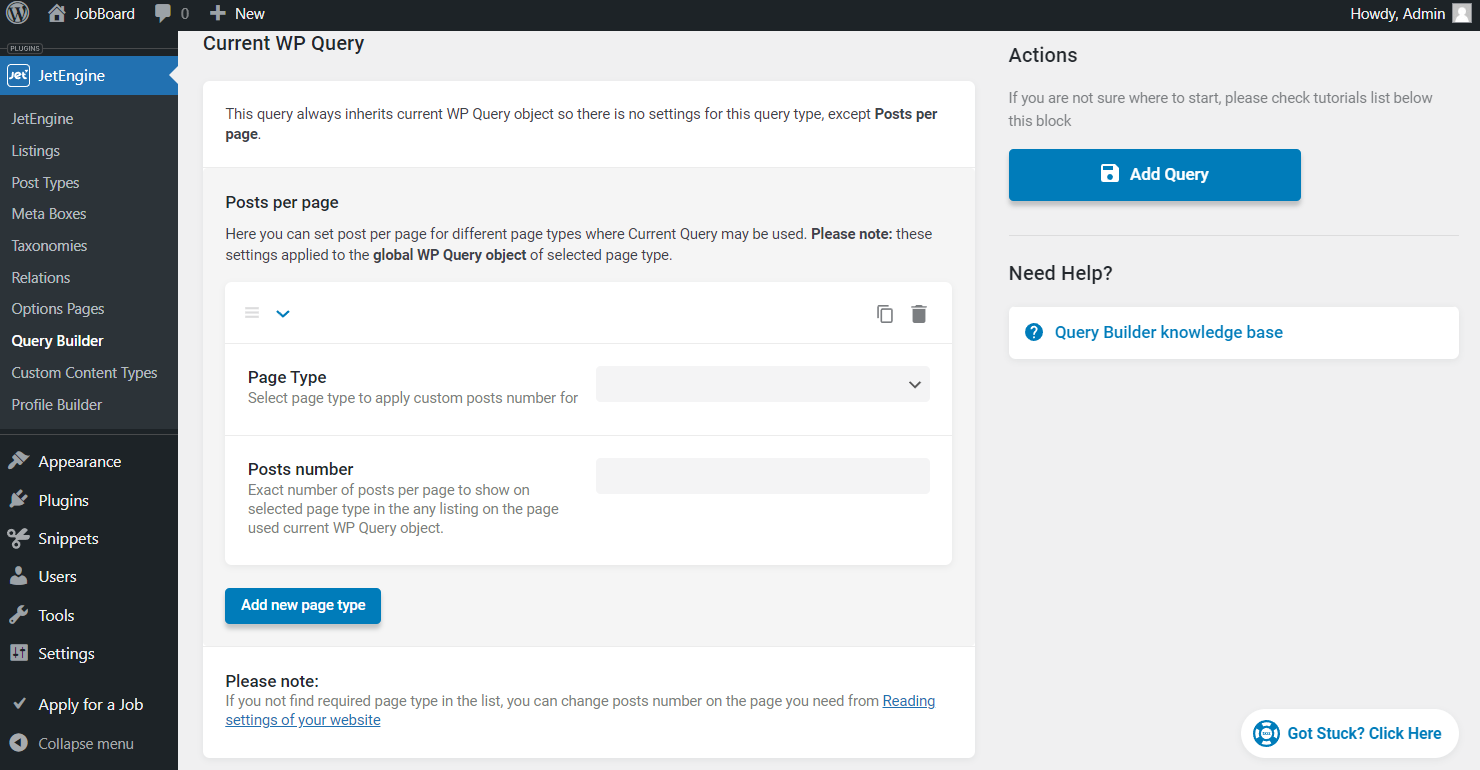Open Custom Content Types
Image resolution: width=1480 pixels, height=770 pixels.
pos(84,373)
